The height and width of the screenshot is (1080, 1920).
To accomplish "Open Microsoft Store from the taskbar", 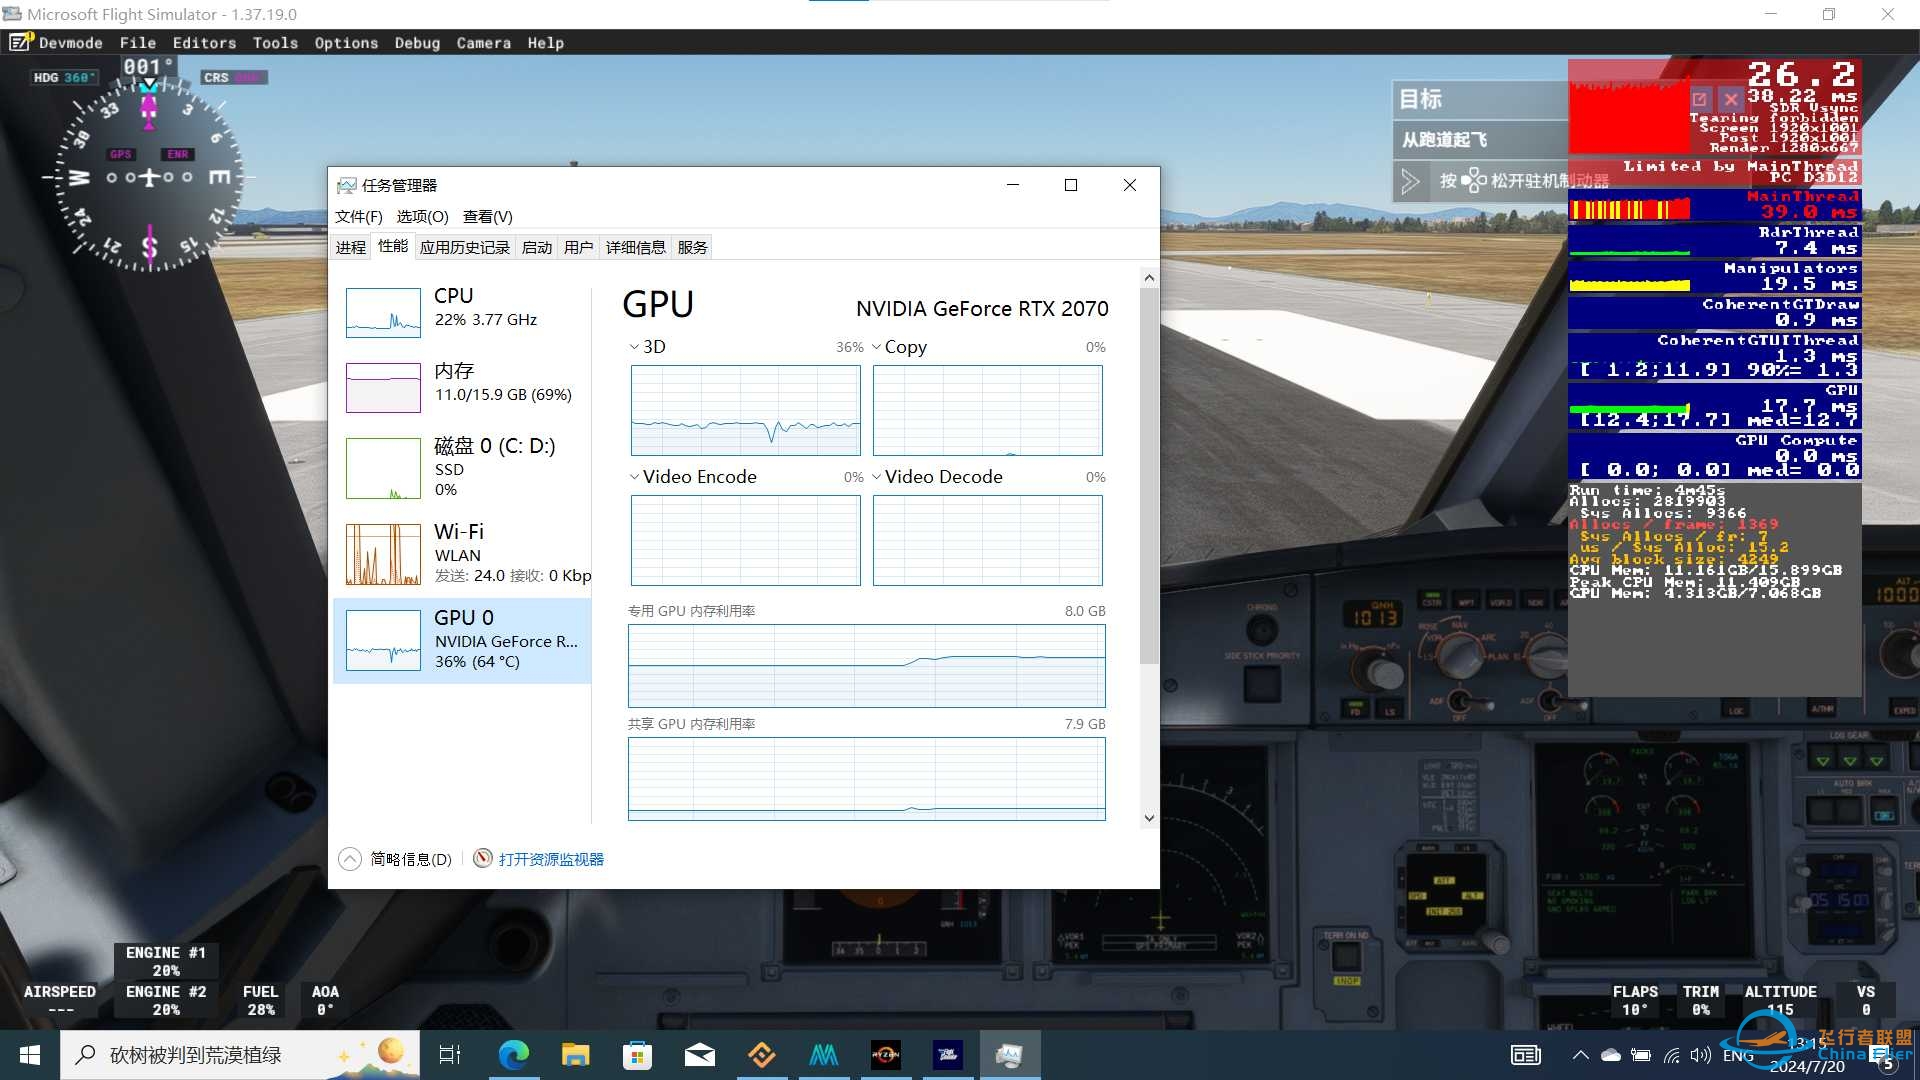I will [x=637, y=1055].
